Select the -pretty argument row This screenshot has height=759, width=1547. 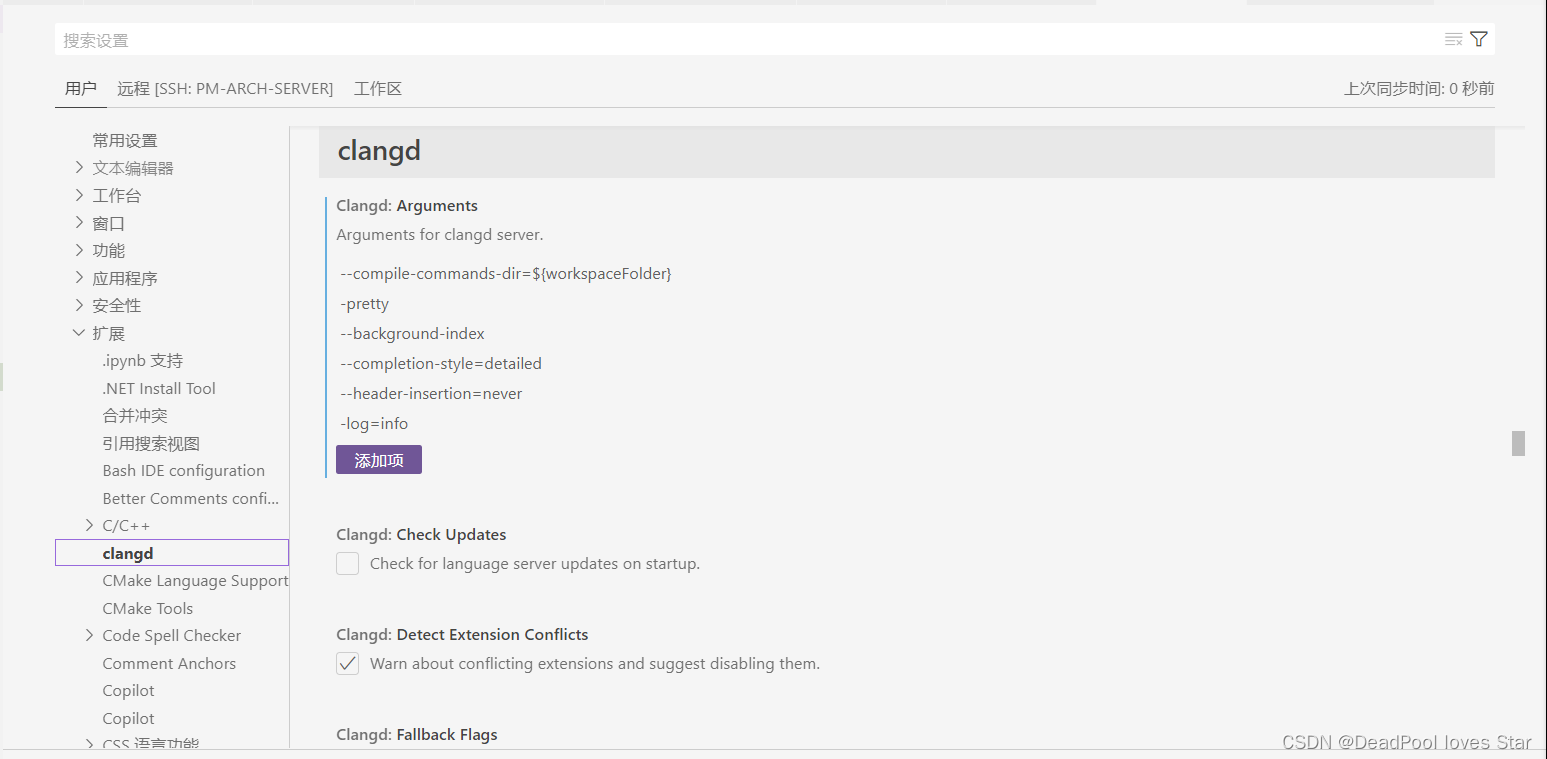point(365,304)
